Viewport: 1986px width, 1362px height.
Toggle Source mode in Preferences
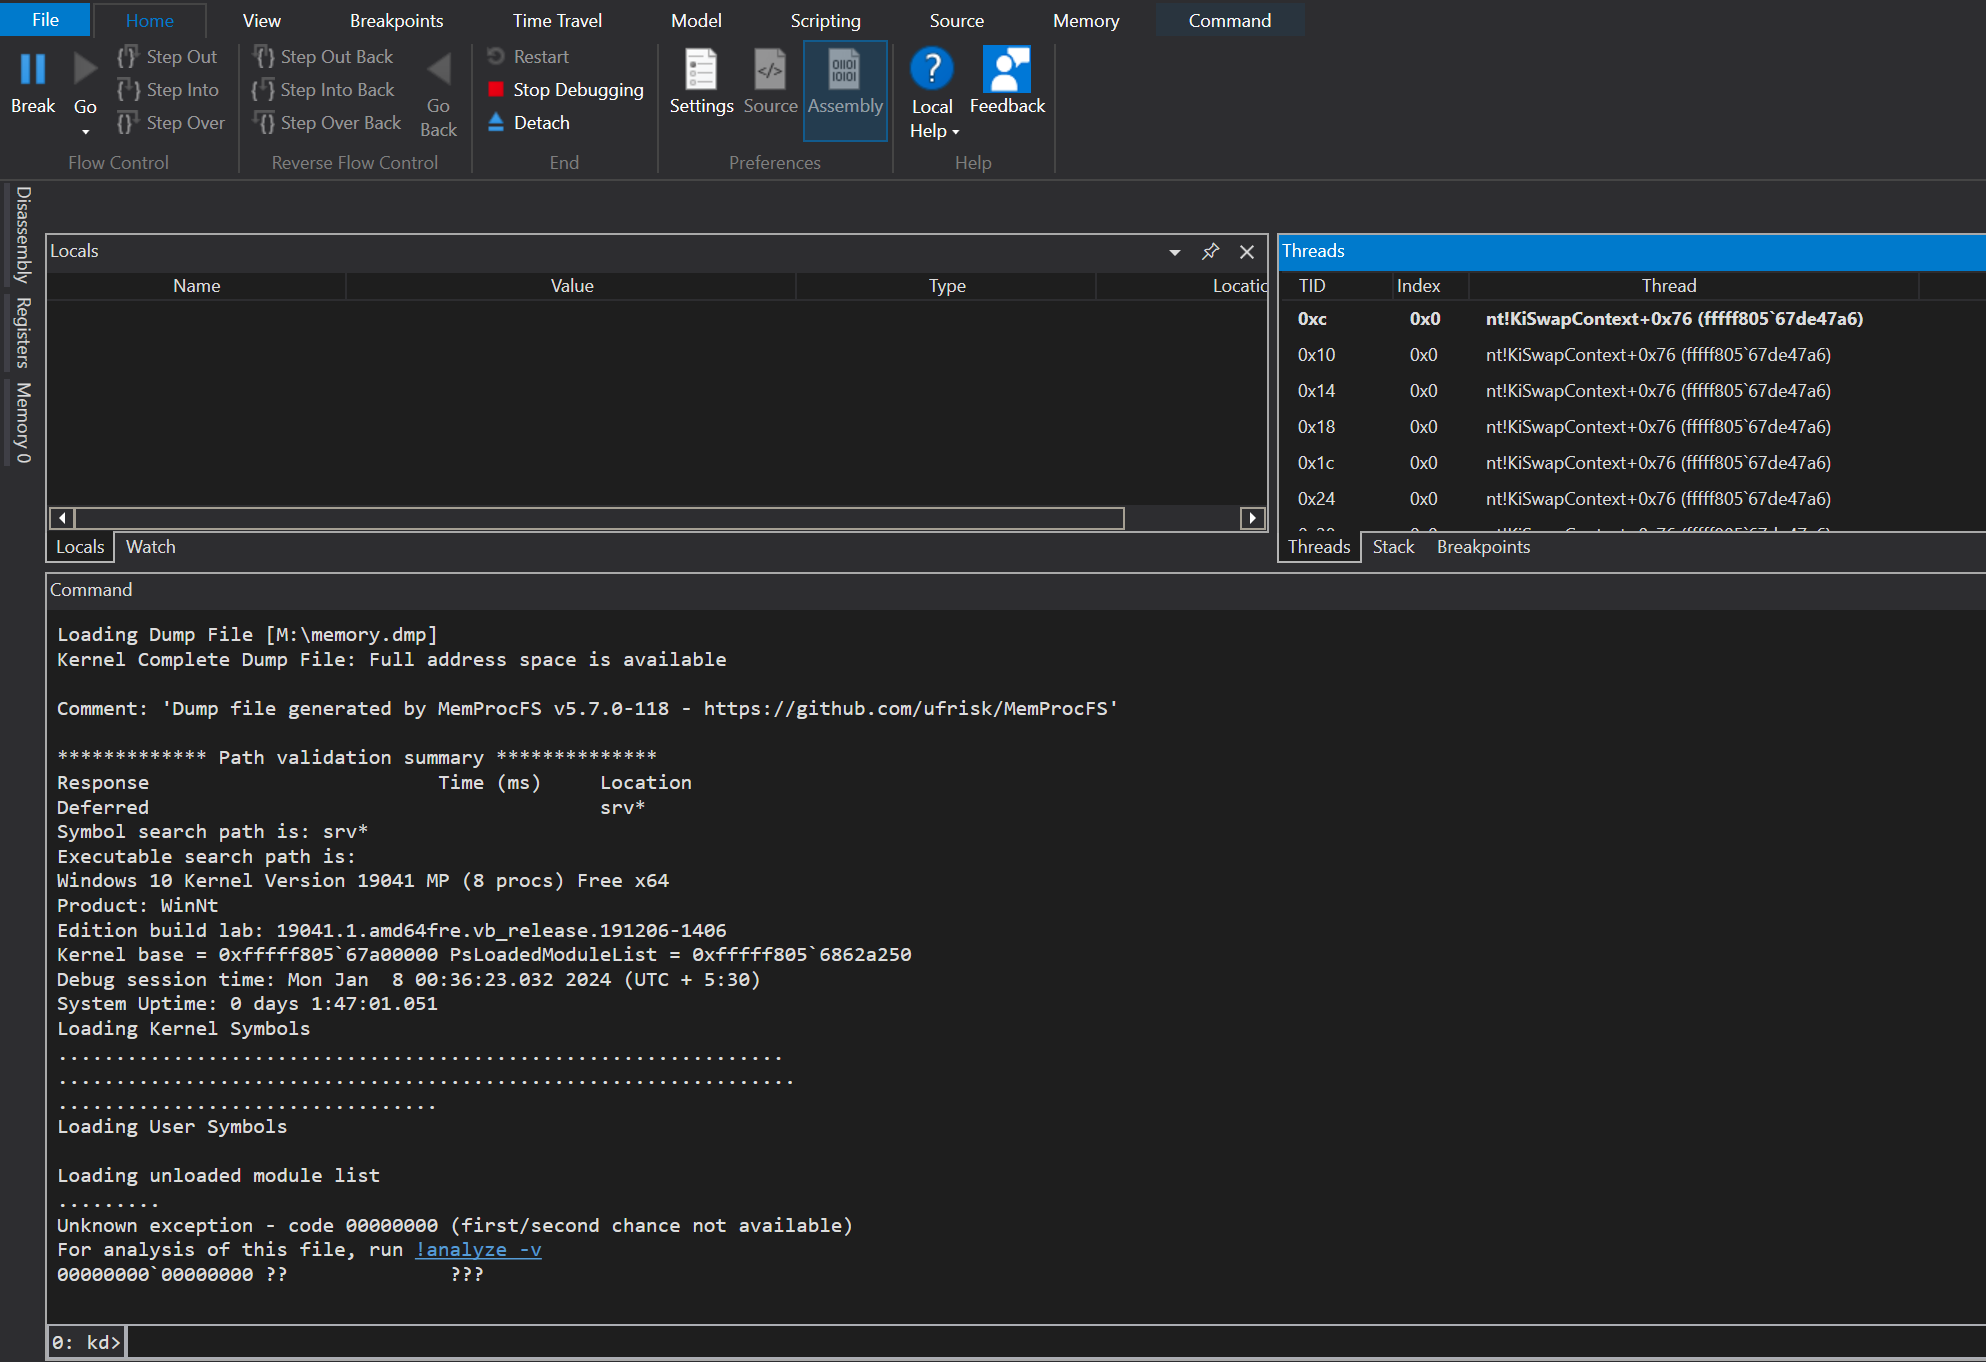[x=770, y=70]
